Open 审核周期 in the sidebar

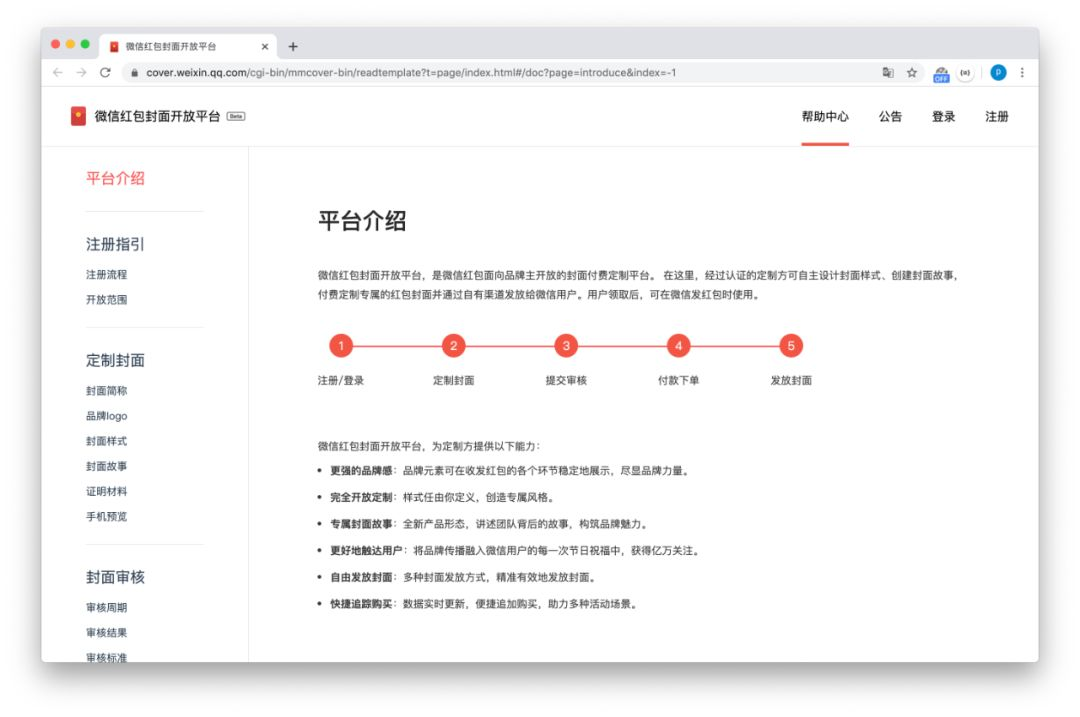click(x=107, y=607)
